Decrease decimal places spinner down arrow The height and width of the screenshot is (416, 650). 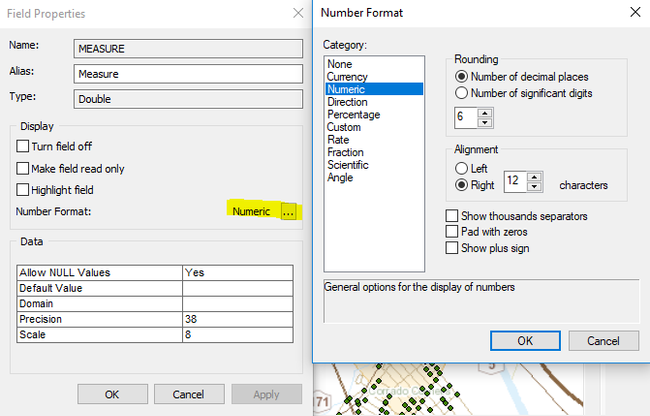click(x=485, y=123)
